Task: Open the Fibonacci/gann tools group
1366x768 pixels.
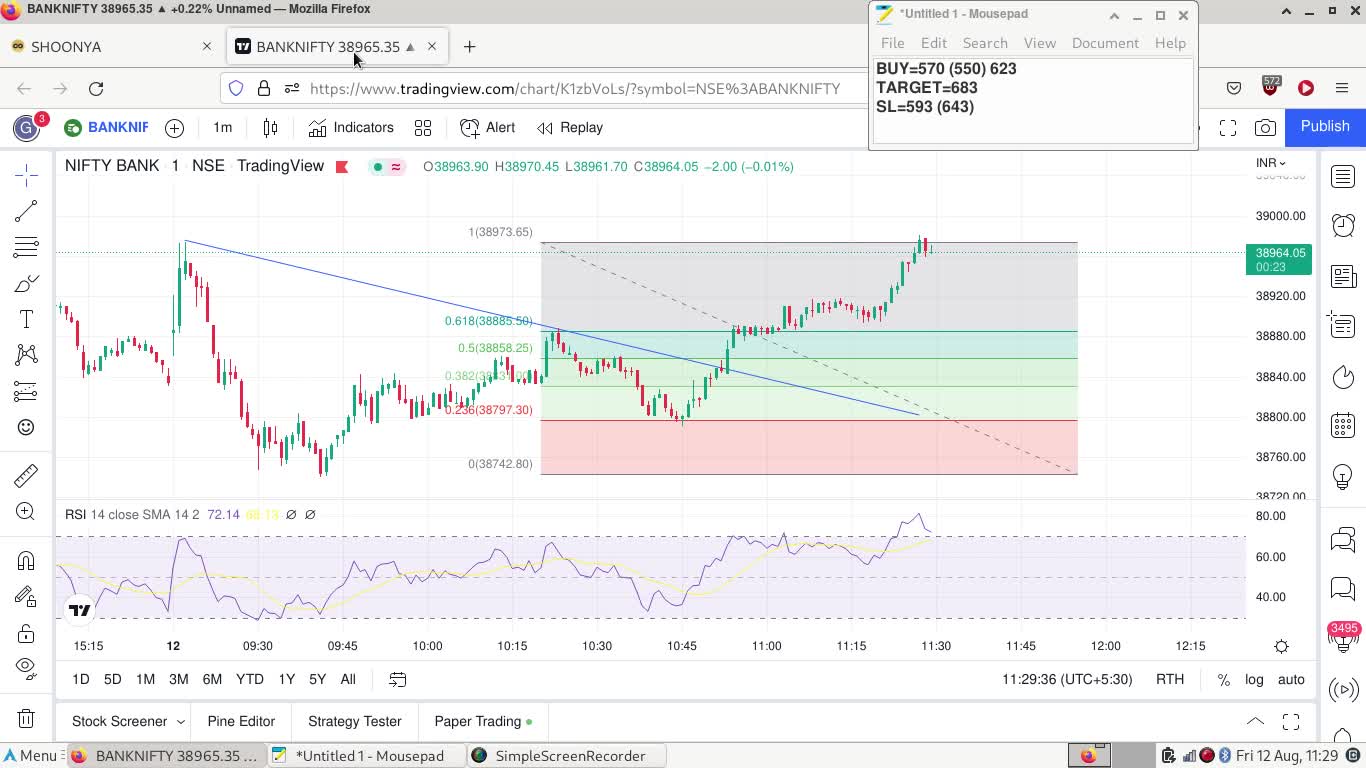Action: 26,247
